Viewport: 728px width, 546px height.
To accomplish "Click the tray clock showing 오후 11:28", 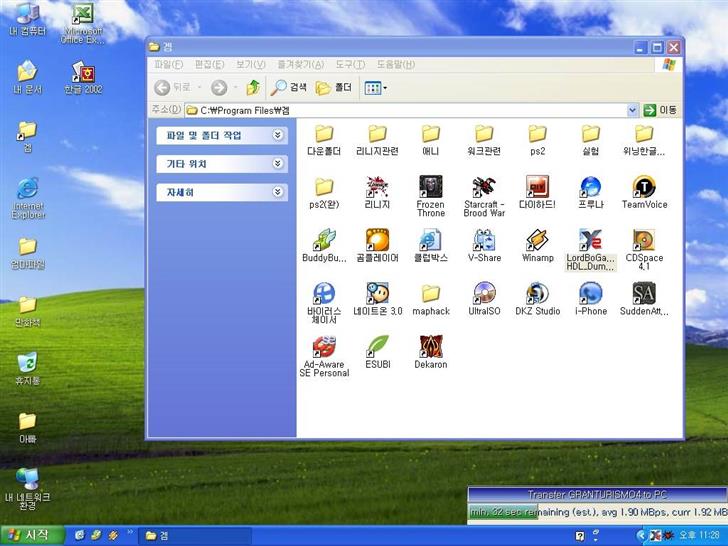I will (x=699, y=536).
